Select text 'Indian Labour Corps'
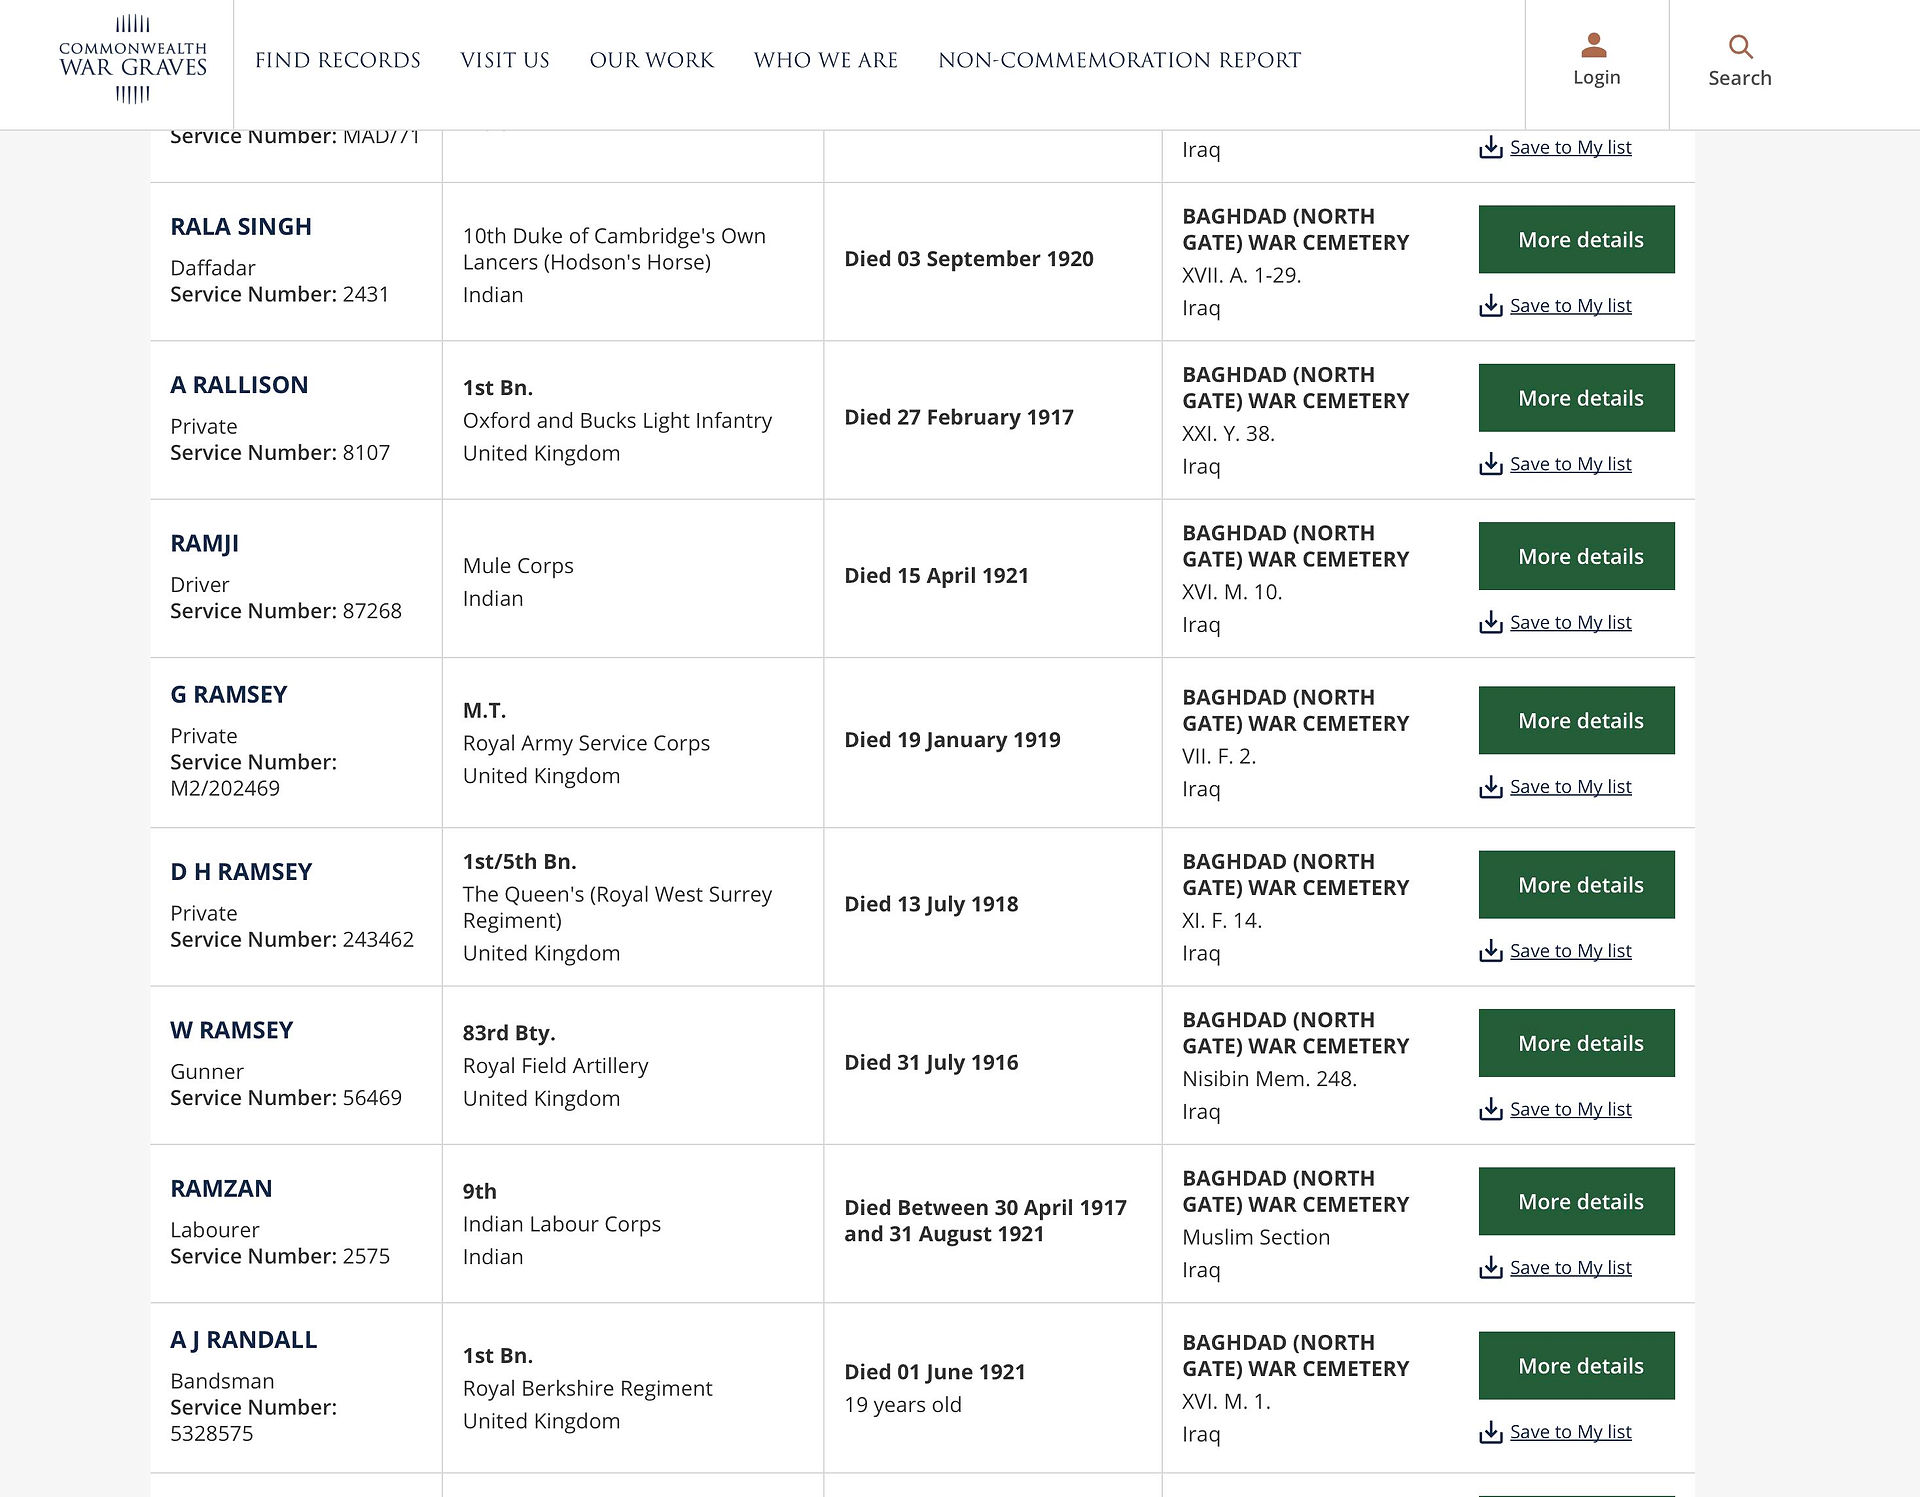The height and width of the screenshot is (1497, 1920). [561, 1224]
